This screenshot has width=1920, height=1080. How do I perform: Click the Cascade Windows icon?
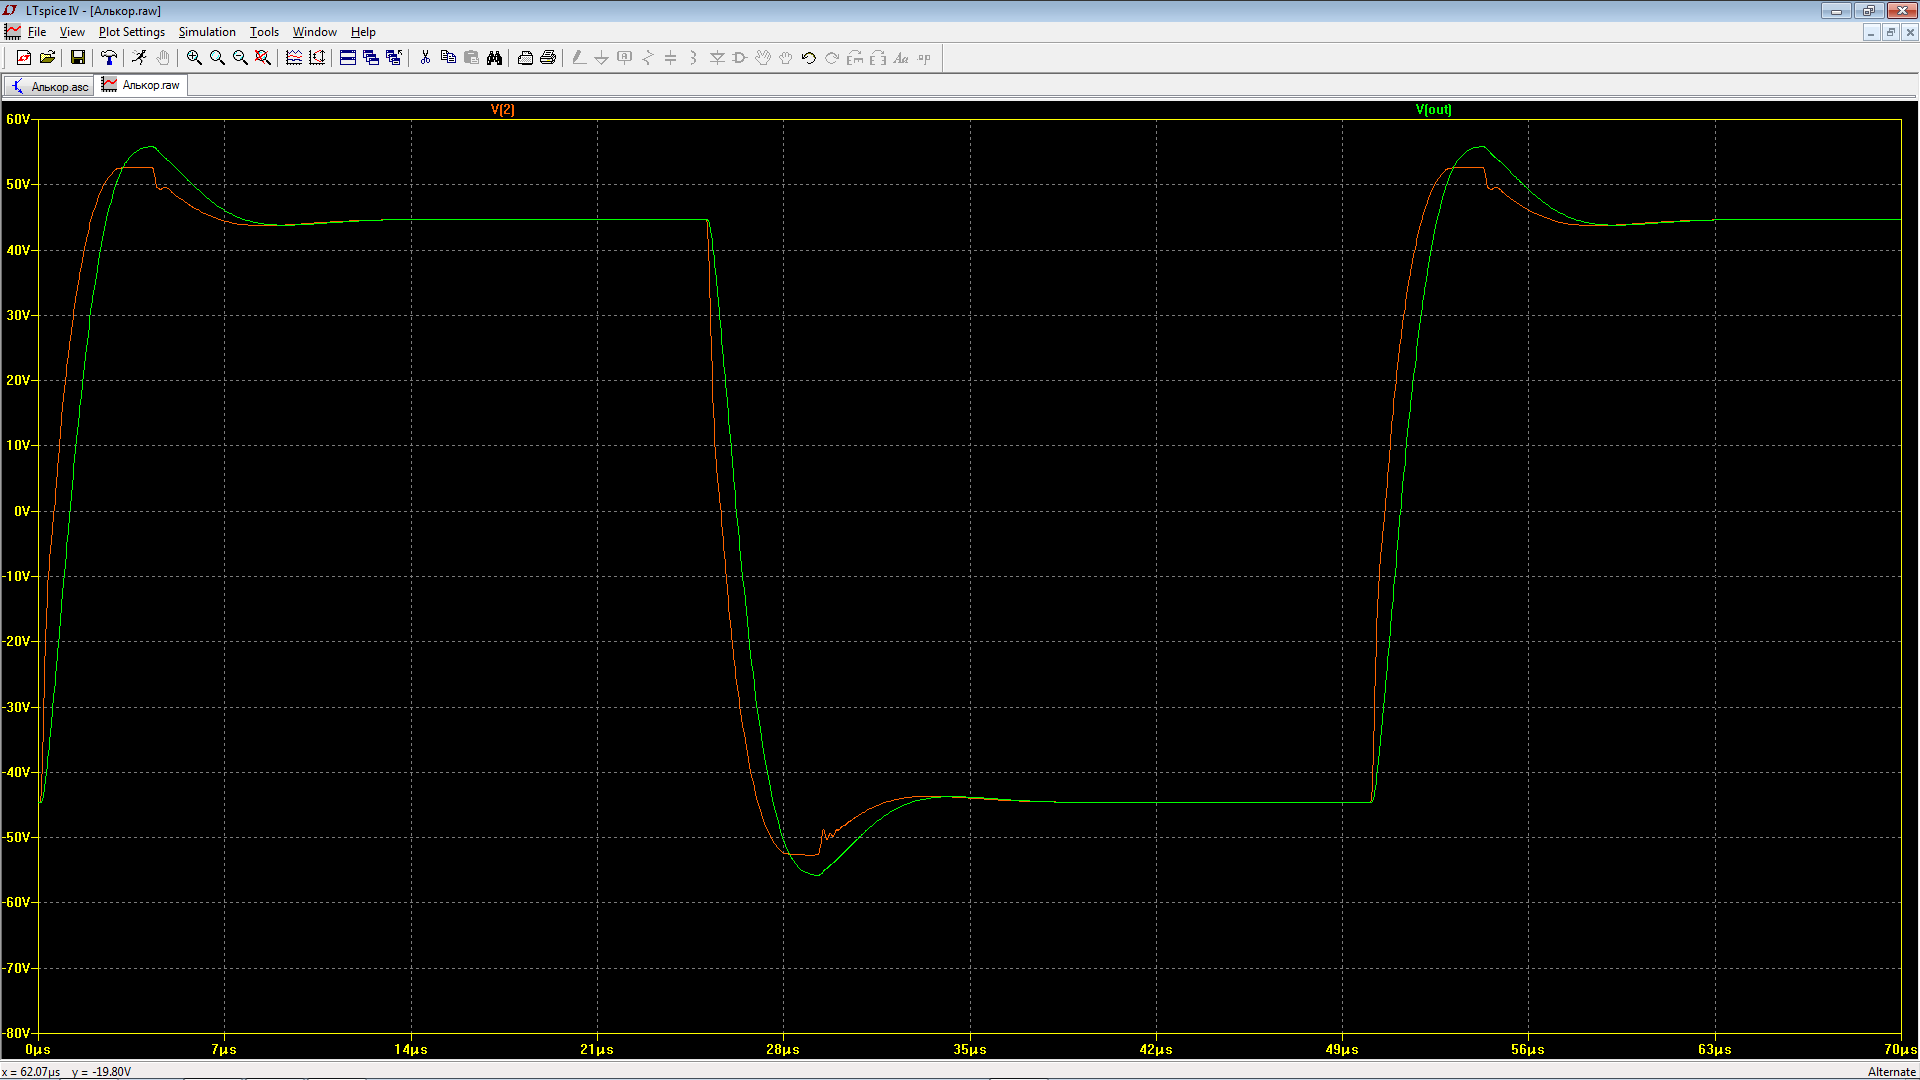click(371, 58)
